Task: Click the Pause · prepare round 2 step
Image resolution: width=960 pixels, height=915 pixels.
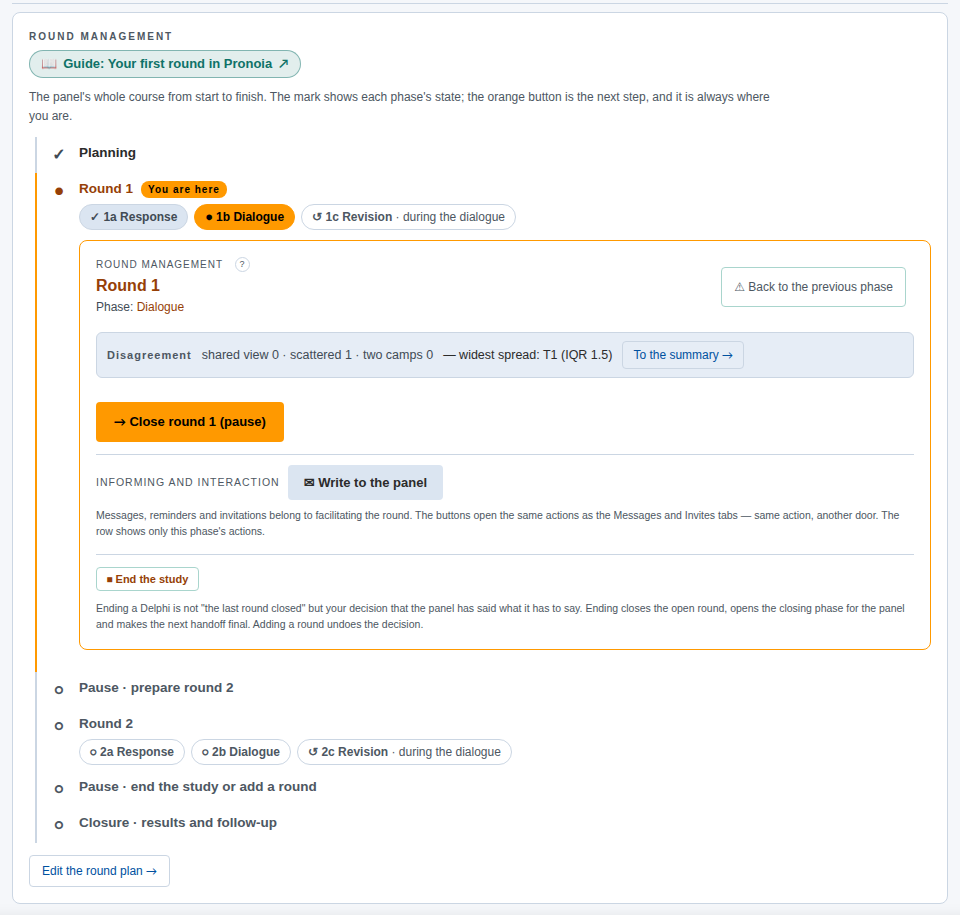Action: [156, 688]
